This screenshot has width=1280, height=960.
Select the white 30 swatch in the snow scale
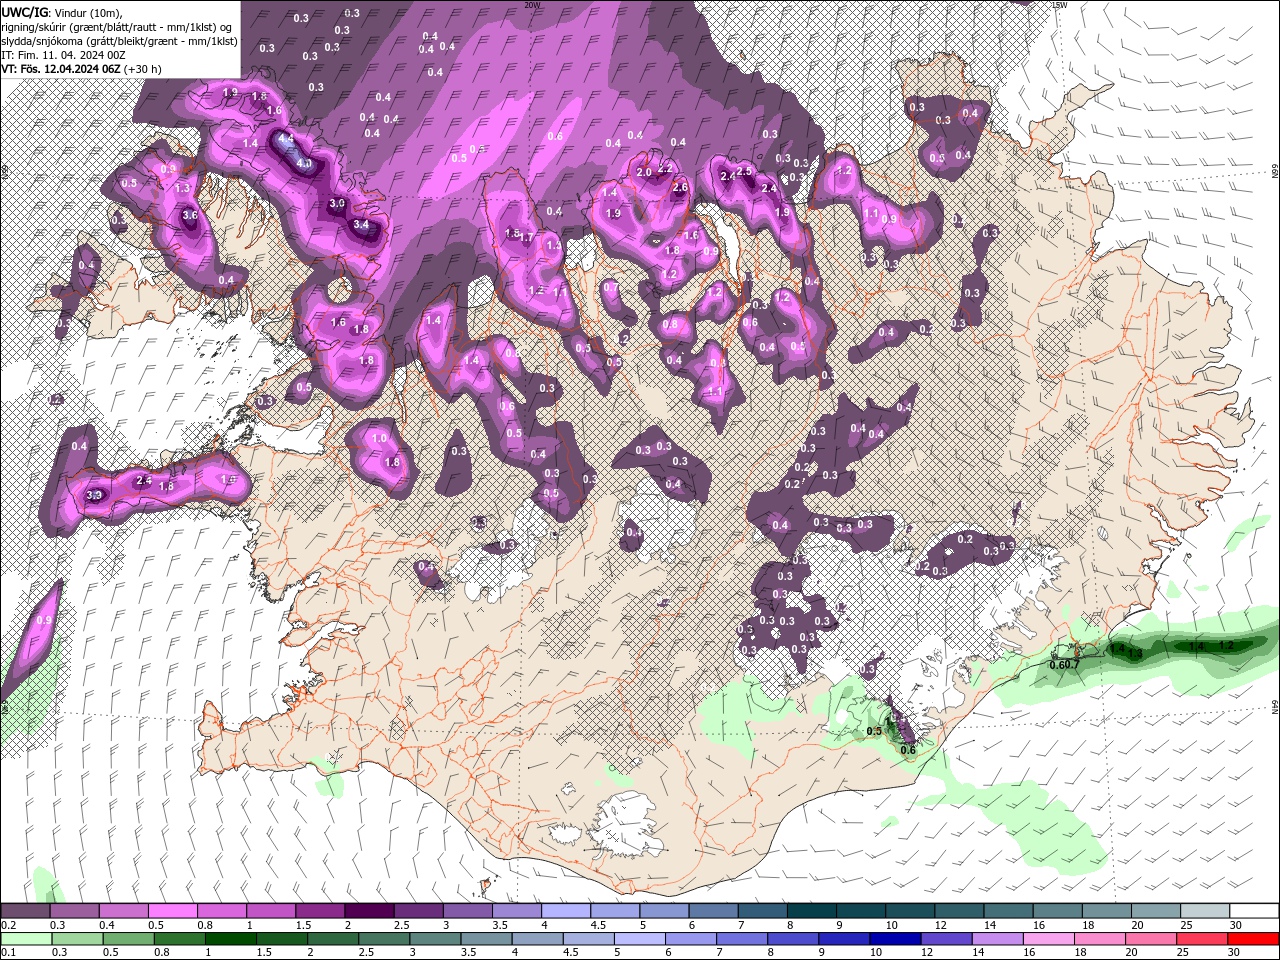pyautogui.click(x=1255, y=911)
